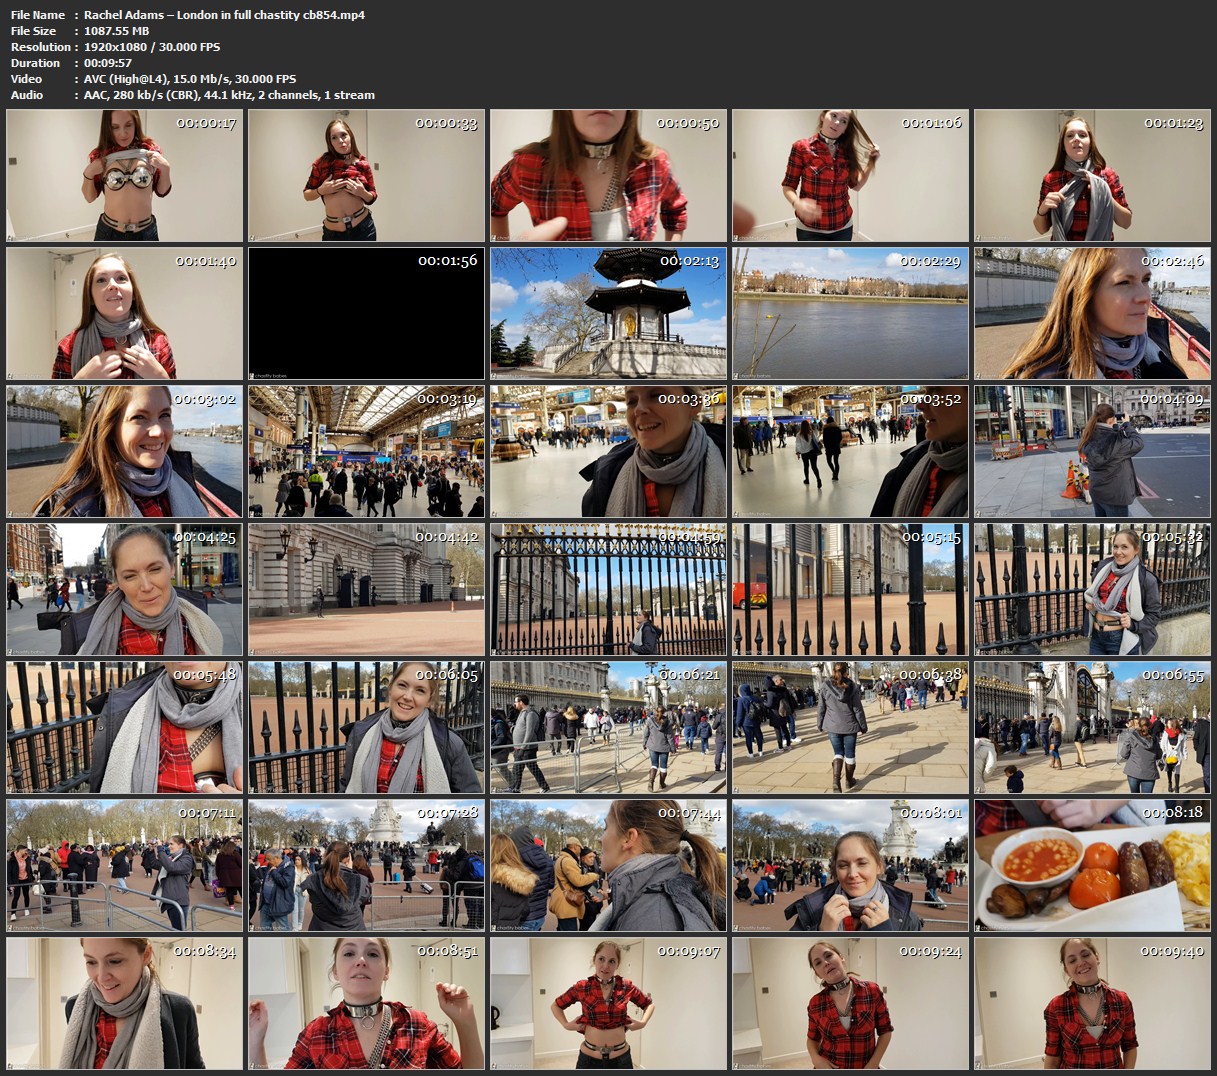This screenshot has width=1217, height=1076.
Task: Select the 'Resolution' label
Action: pyautogui.click(x=41, y=47)
